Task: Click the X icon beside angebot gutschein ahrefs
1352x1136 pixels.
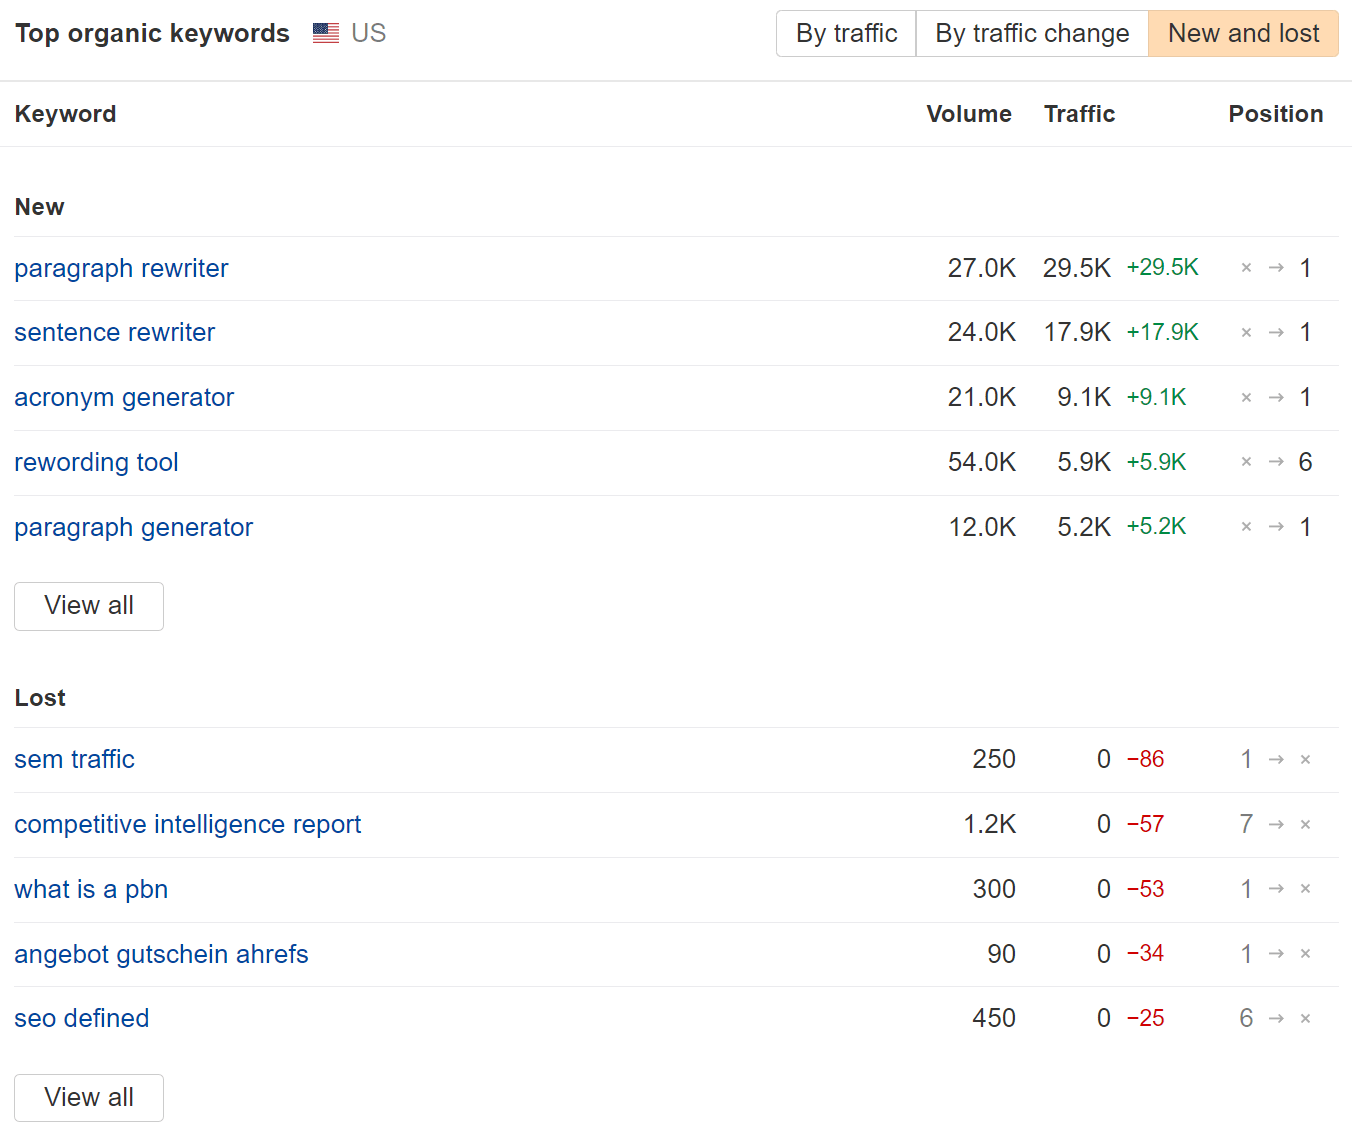Action: click(x=1306, y=954)
